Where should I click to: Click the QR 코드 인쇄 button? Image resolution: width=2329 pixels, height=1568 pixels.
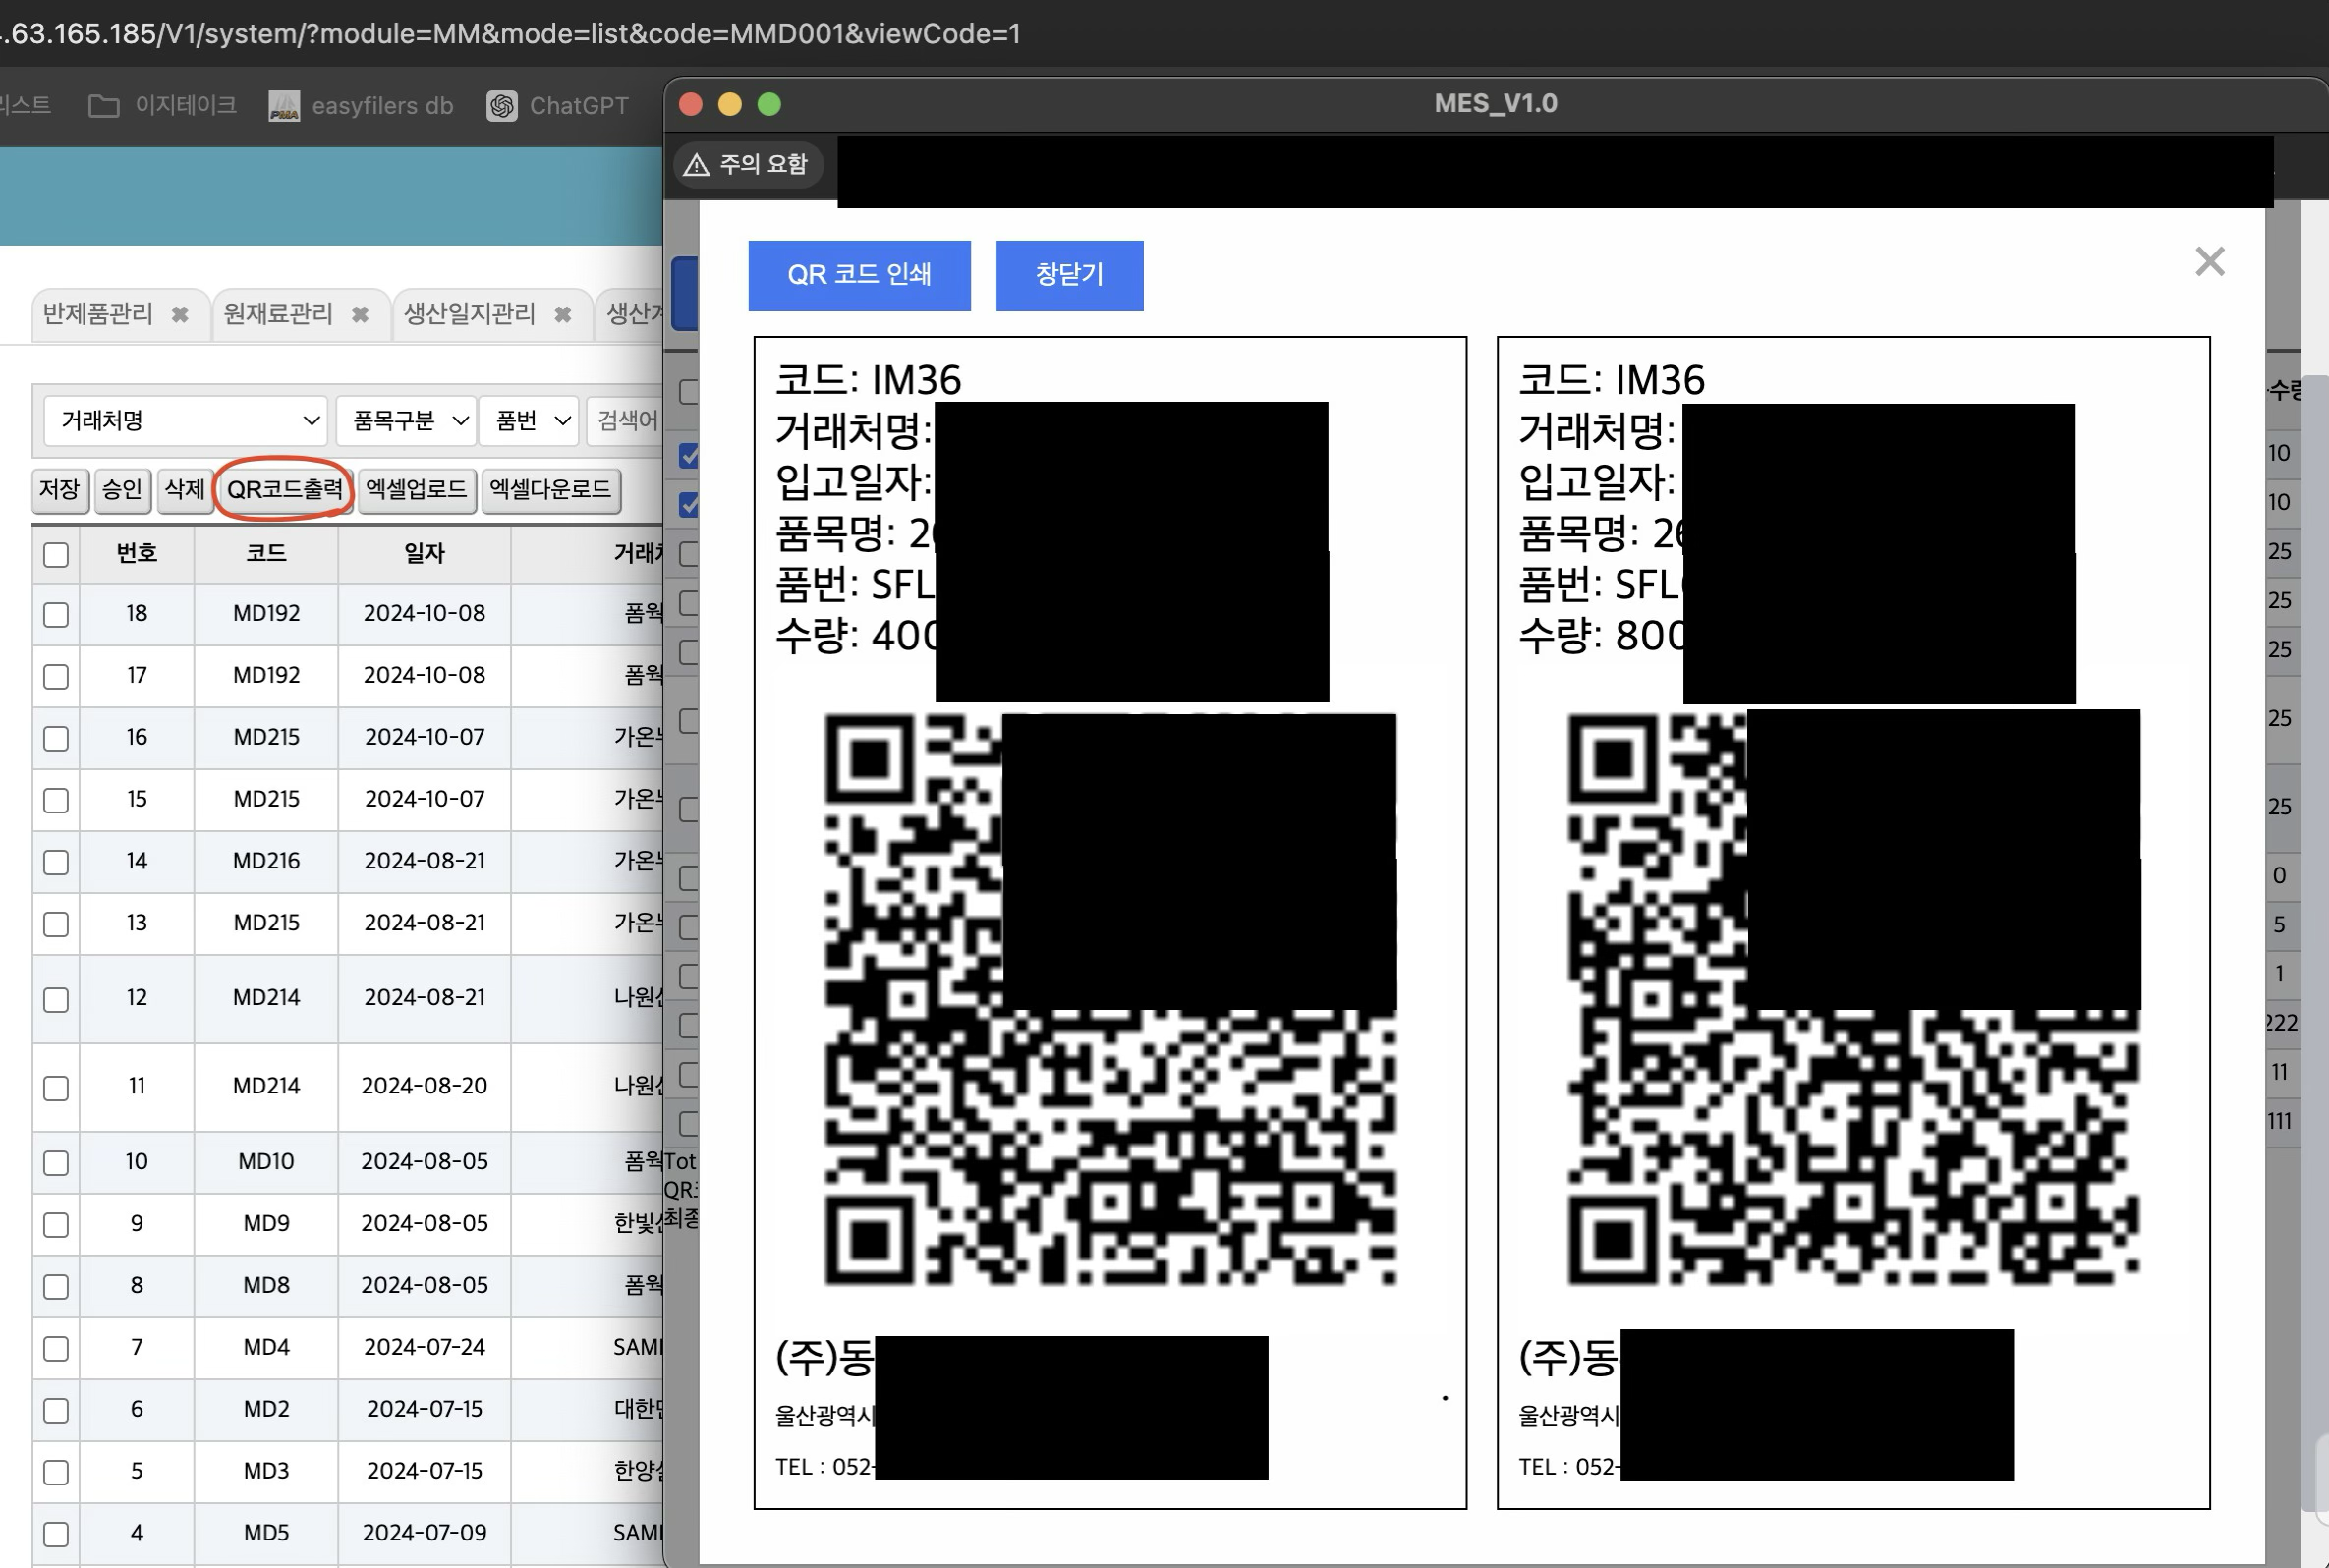pyautogui.click(x=859, y=275)
